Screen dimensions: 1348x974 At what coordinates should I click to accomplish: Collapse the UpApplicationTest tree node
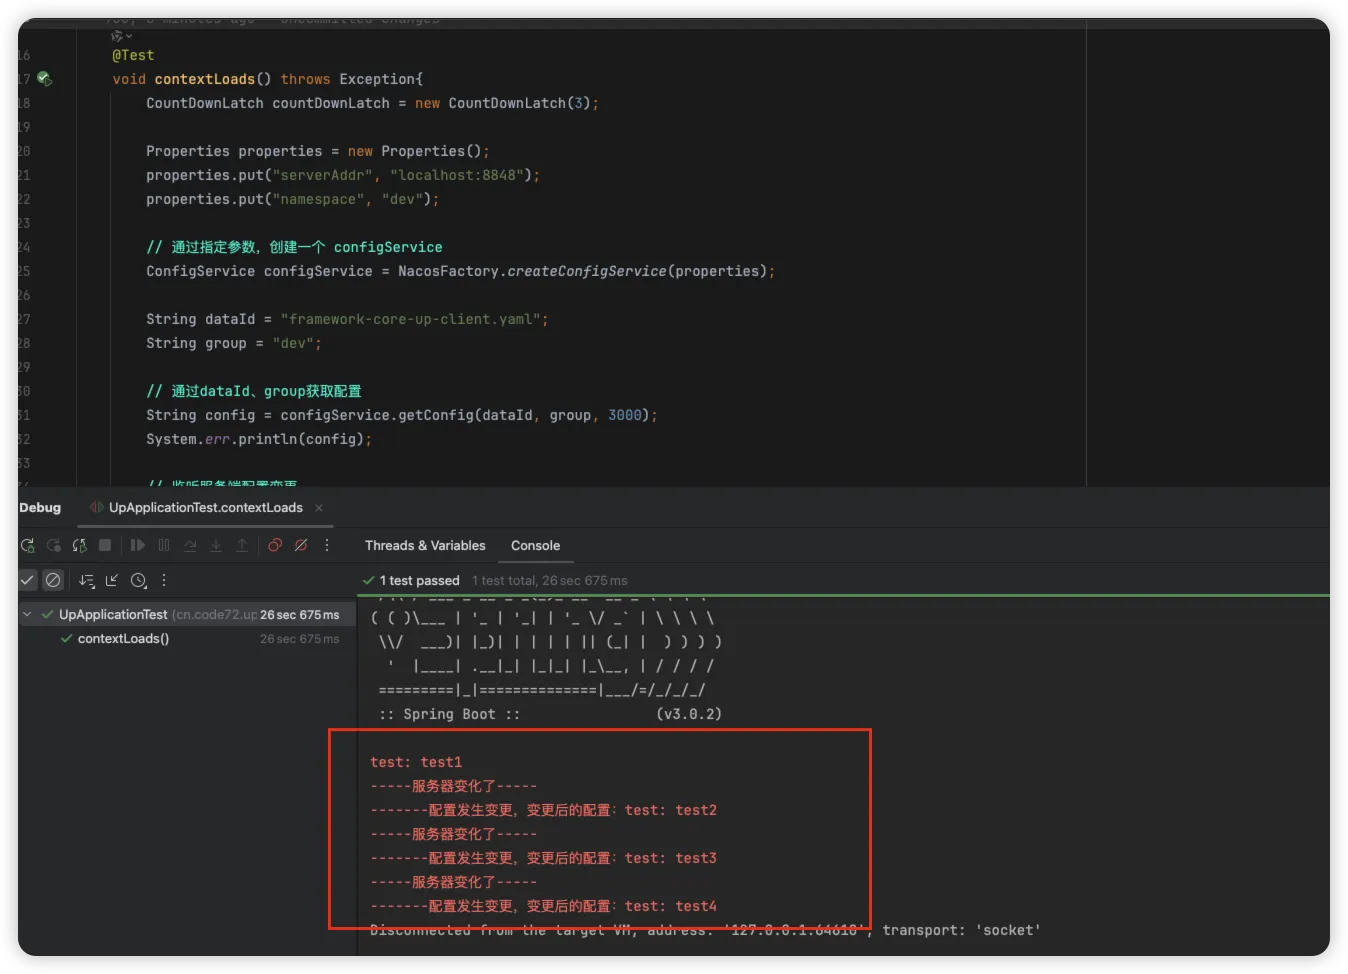27,615
